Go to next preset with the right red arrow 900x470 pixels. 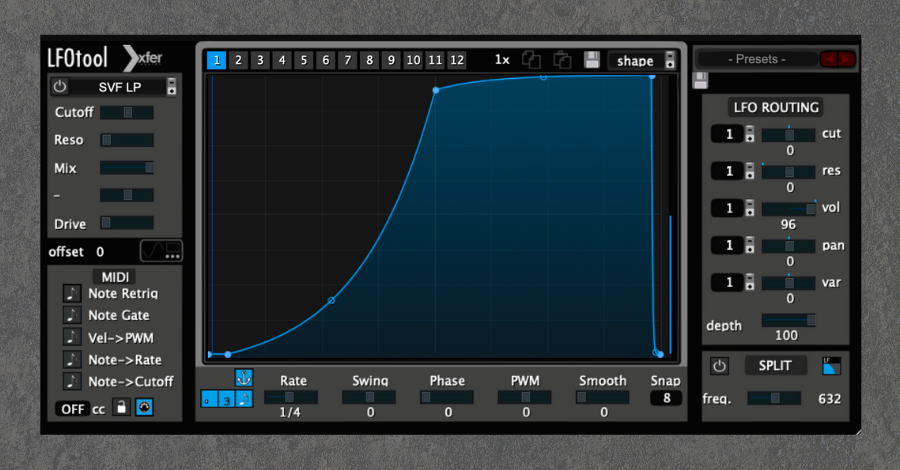847,59
